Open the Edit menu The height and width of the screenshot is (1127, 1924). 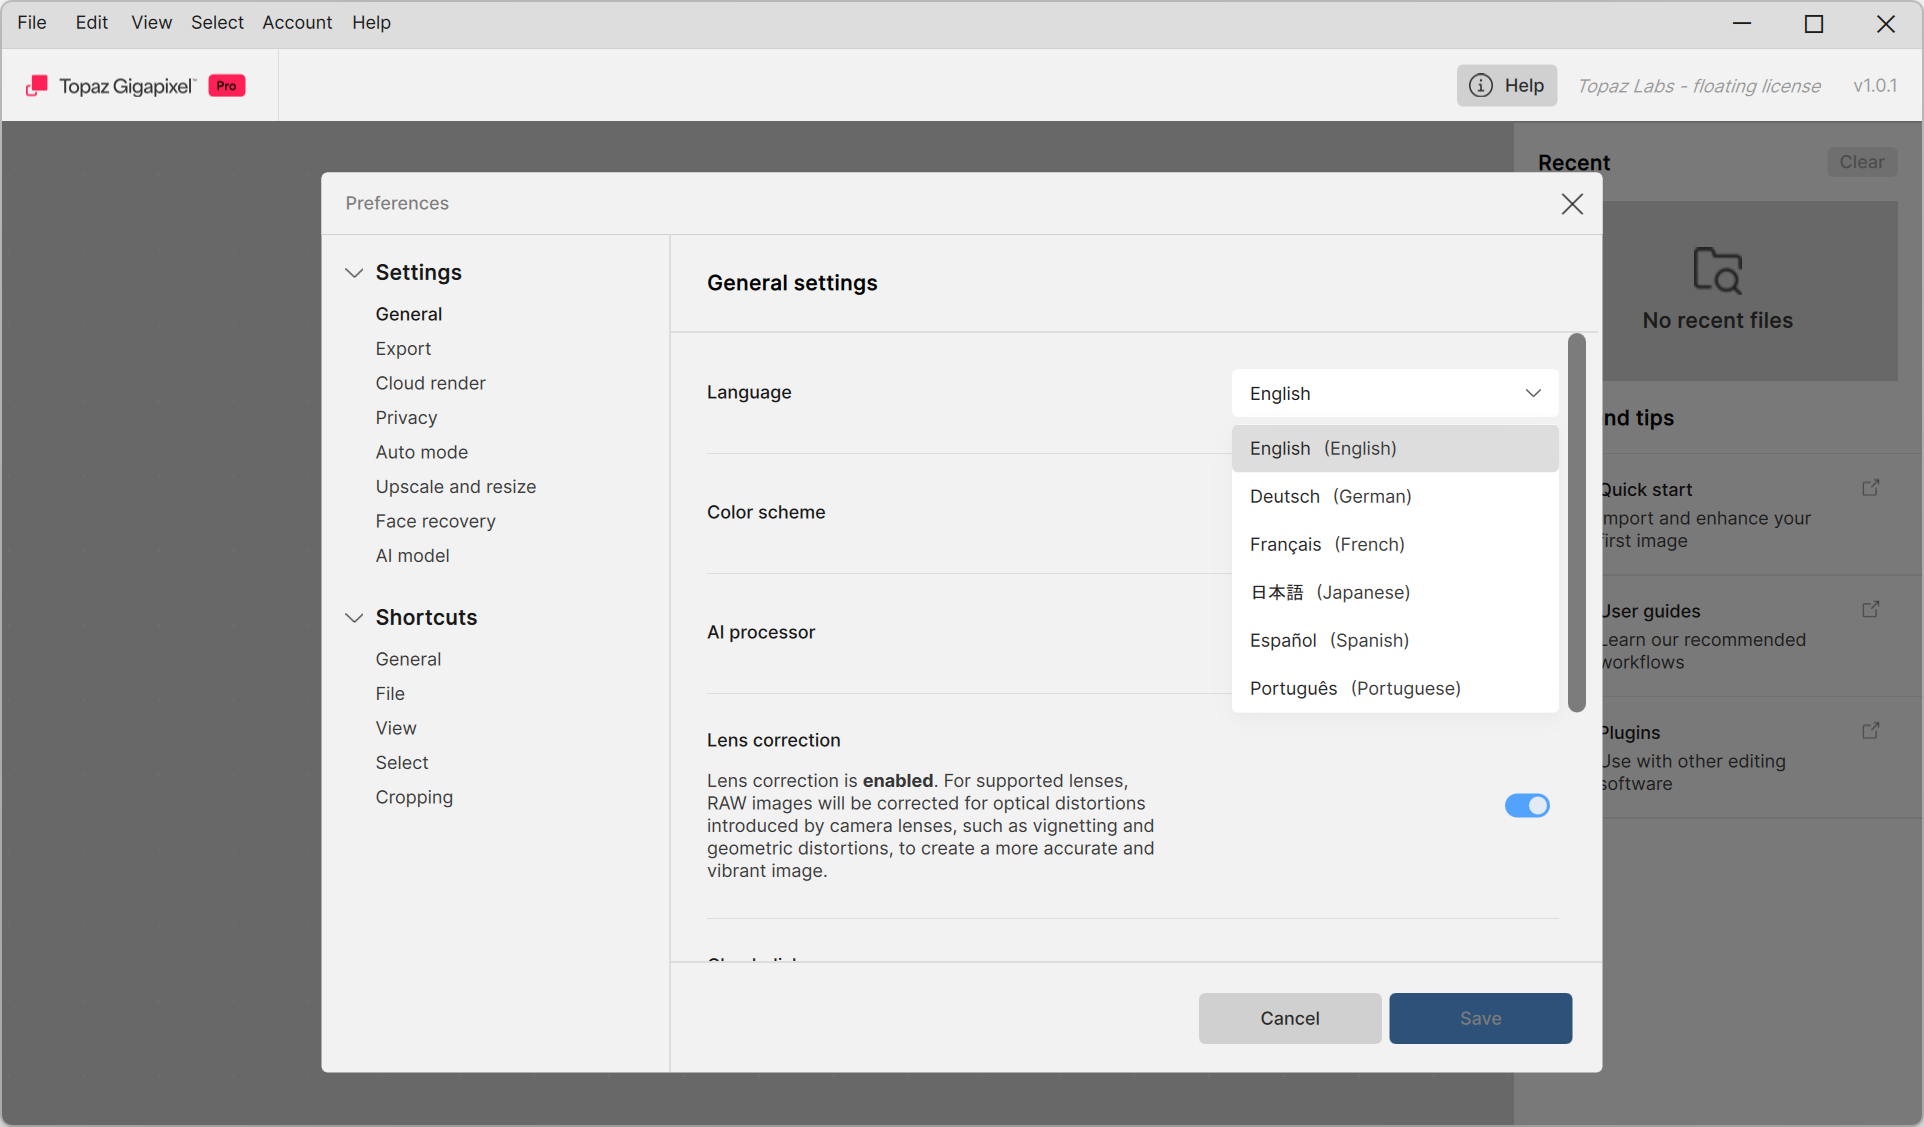pyautogui.click(x=91, y=23)
